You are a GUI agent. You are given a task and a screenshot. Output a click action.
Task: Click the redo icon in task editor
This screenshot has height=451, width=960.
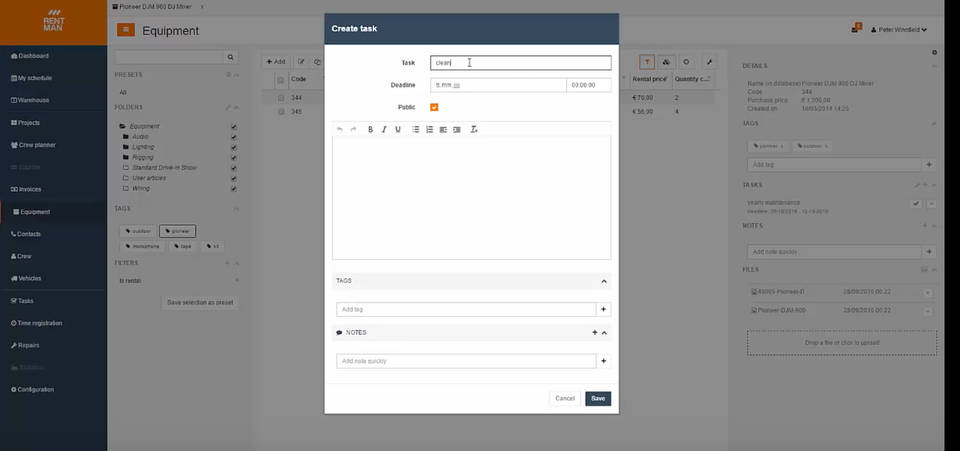tap(353, 129)
